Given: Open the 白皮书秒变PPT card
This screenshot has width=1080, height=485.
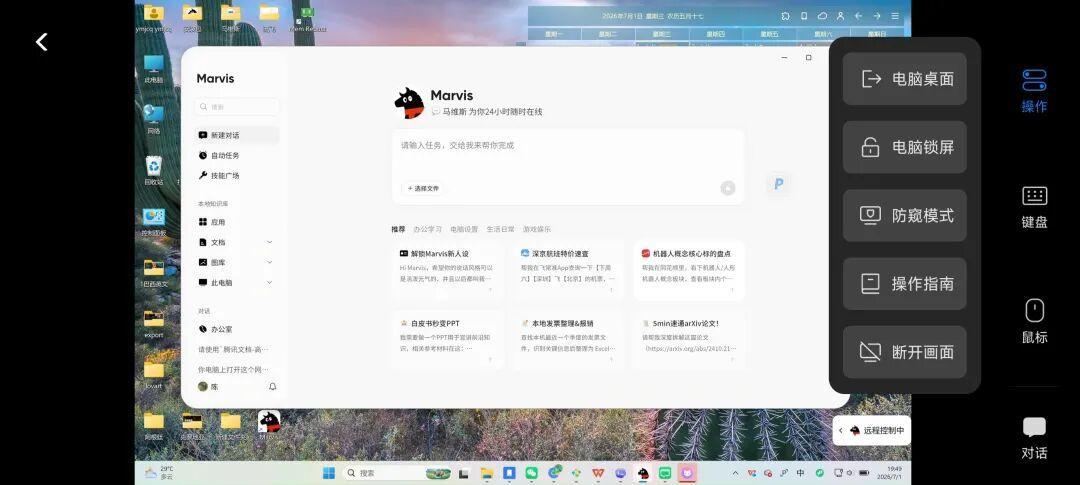Looking at the screenshot, I should click(x=448, y=340).
